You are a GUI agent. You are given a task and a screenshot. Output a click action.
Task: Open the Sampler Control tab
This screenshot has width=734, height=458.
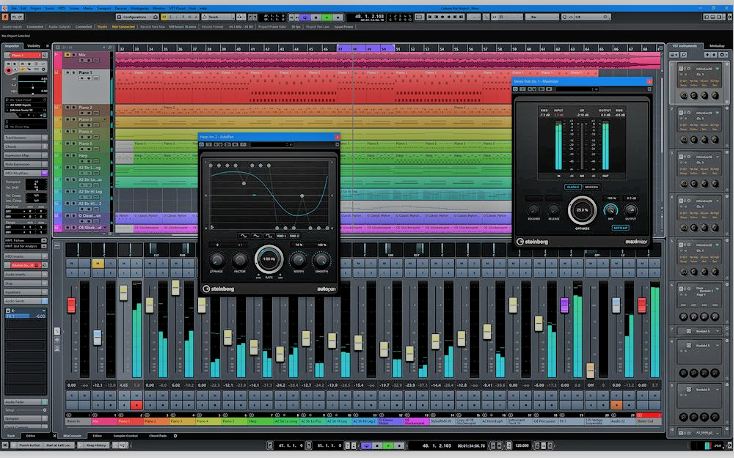pos(125,436)
